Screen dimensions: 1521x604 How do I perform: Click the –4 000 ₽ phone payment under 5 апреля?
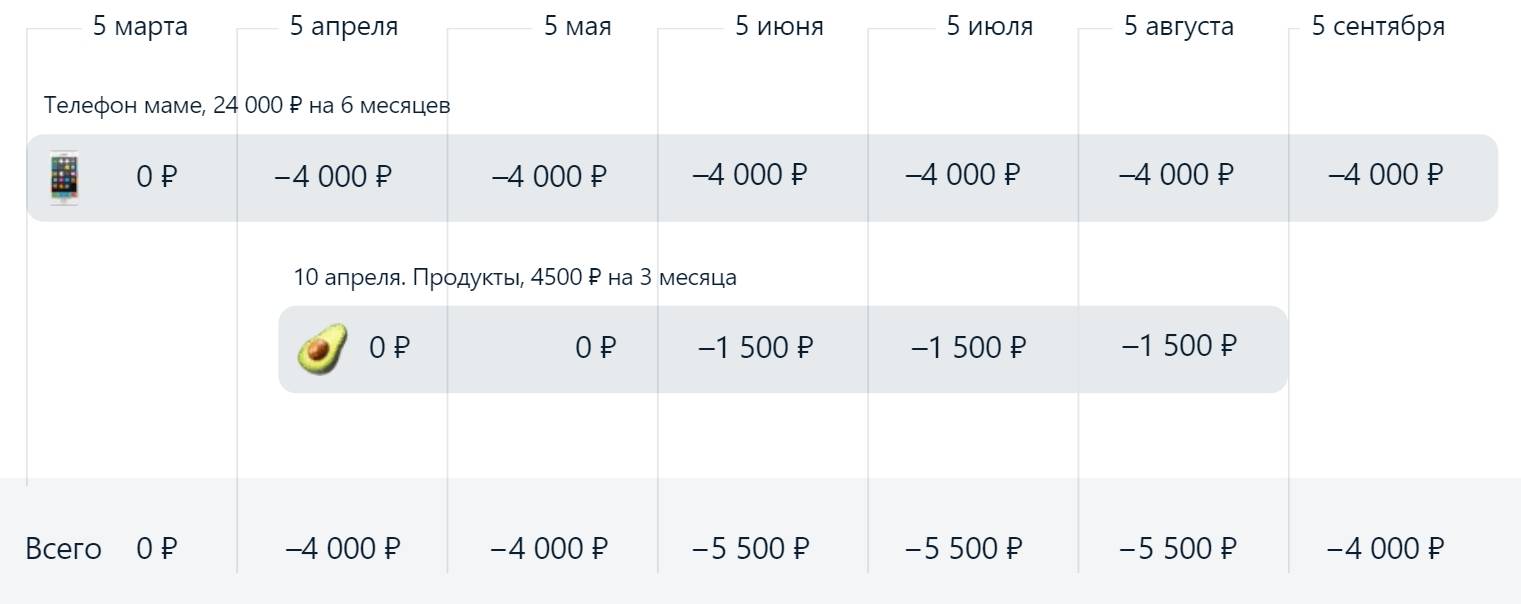point(333,177)
